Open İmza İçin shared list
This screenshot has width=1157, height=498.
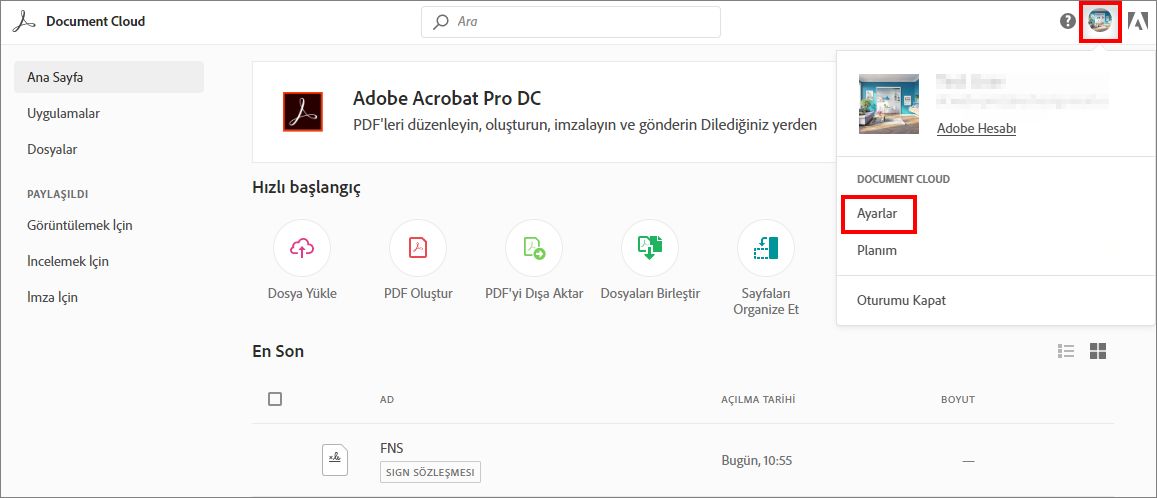point(52,297)
